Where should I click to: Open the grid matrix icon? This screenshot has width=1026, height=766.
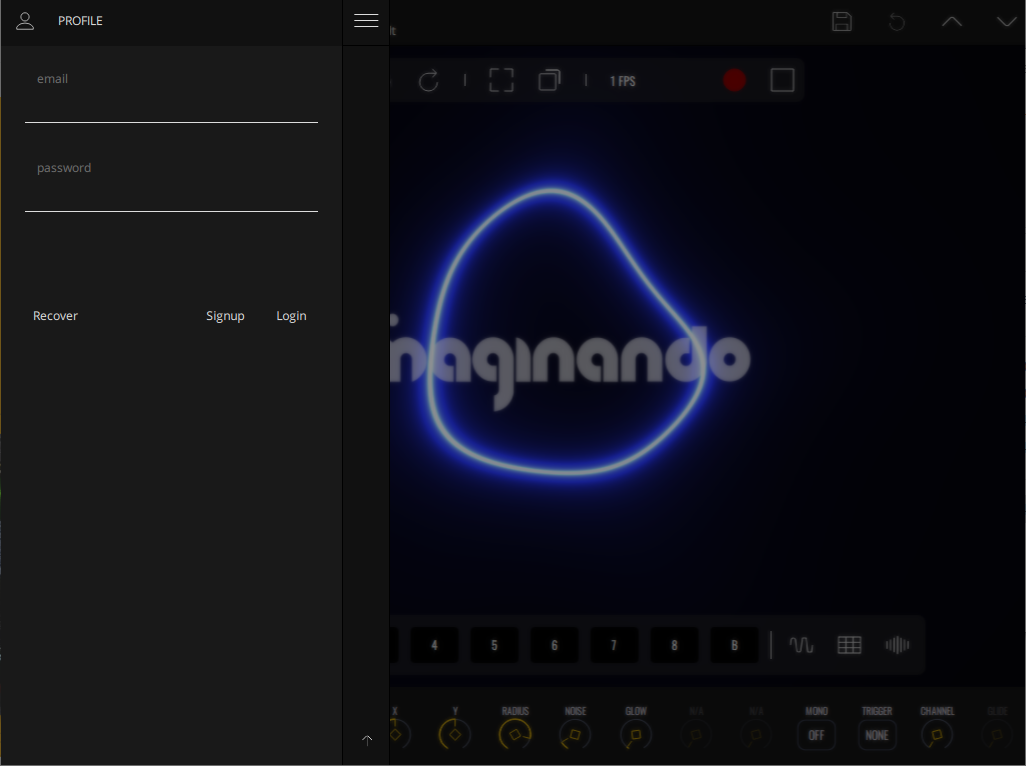pyautogui.click(x=849, y=646)
